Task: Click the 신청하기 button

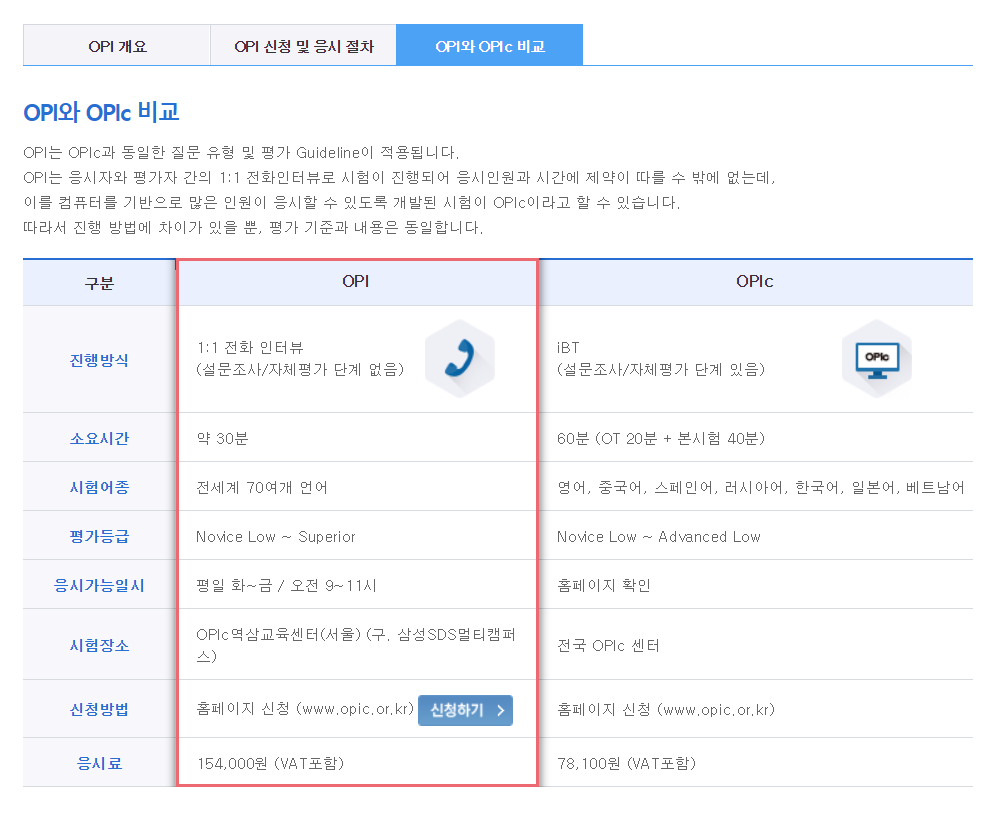Action: click(x=466, y=710)
